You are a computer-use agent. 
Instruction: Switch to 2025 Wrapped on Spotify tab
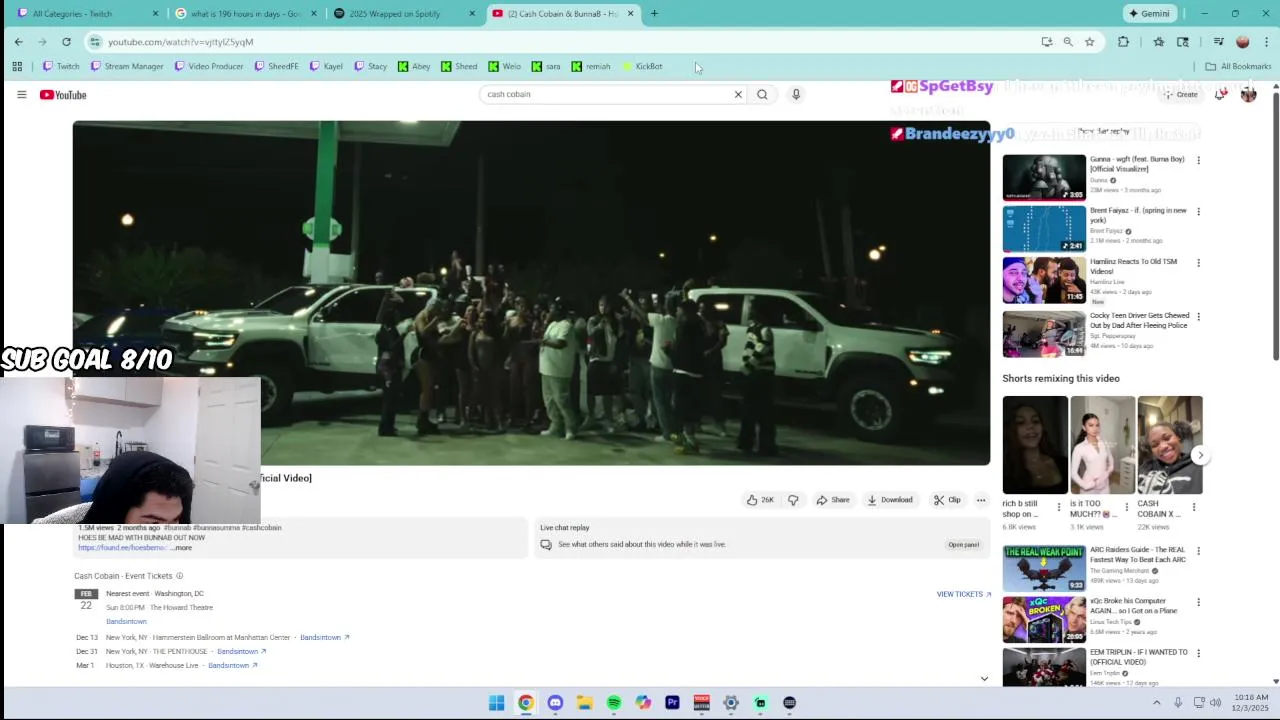[x=405, y=13]
